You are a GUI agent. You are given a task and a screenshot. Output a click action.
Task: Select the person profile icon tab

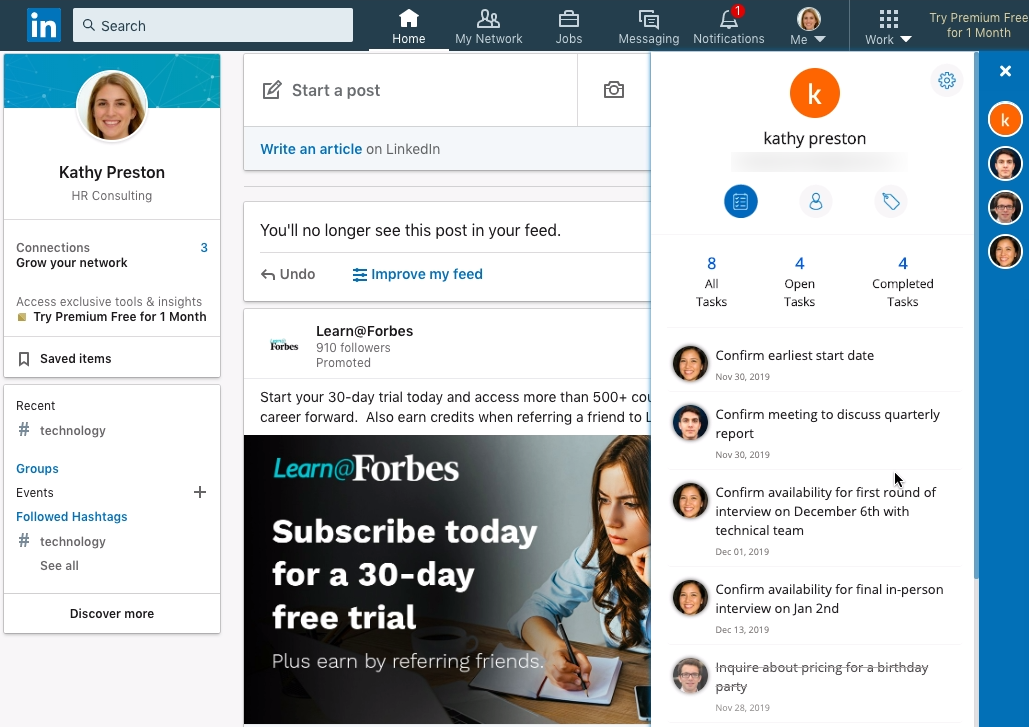point(815,201)
